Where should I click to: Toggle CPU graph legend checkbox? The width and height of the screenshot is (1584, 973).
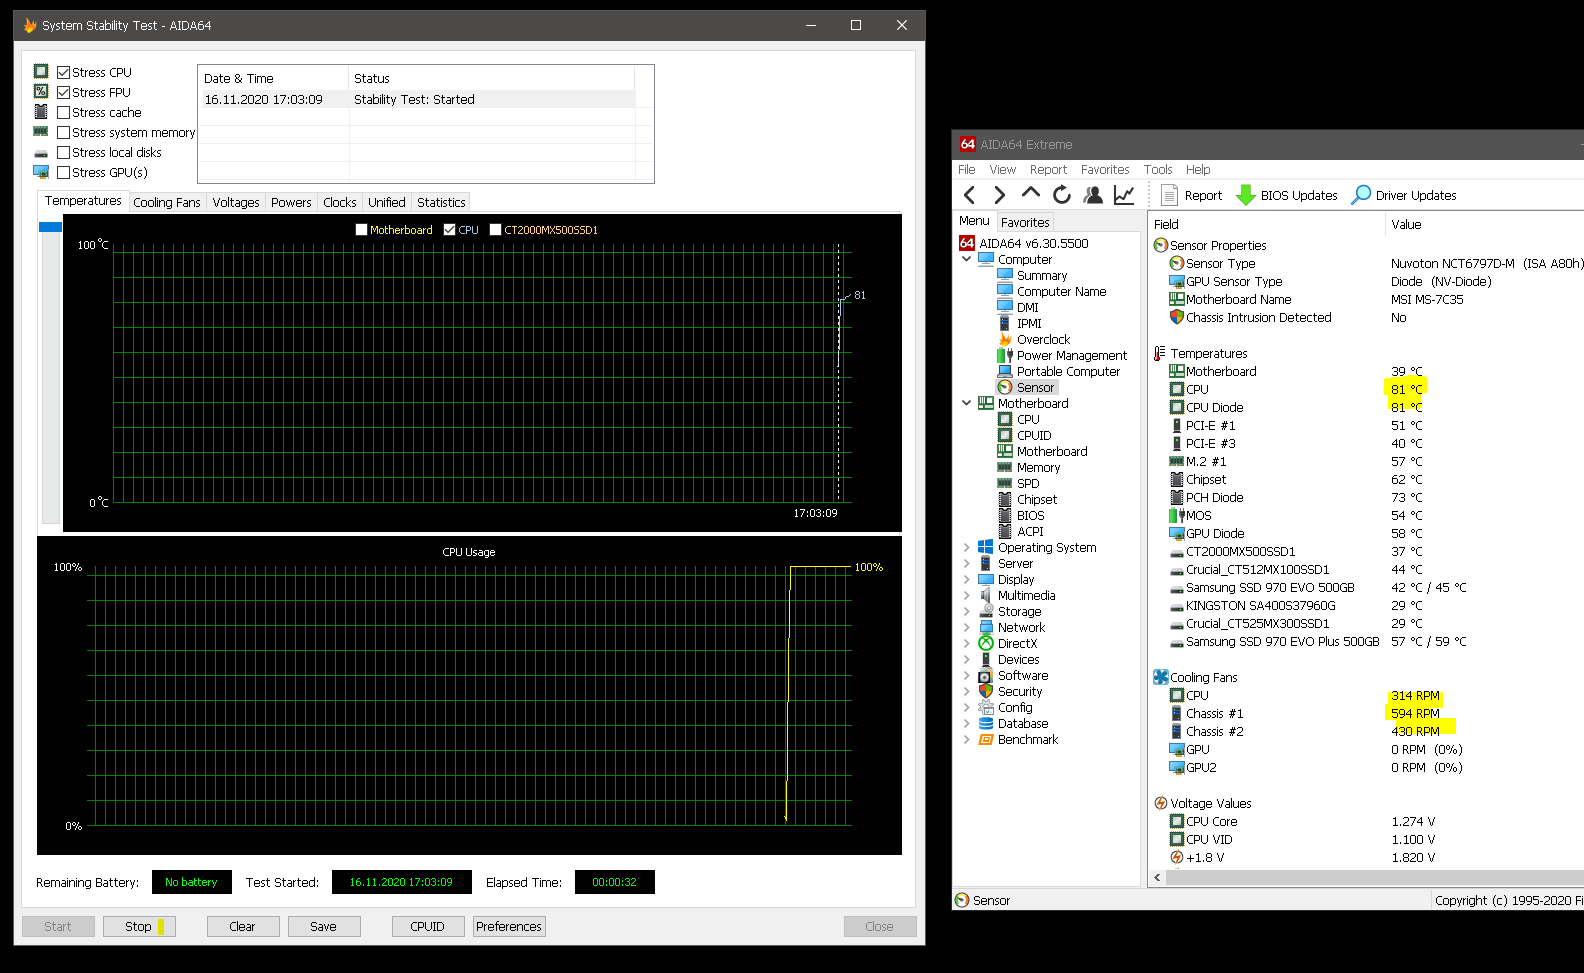click(450, 230)
